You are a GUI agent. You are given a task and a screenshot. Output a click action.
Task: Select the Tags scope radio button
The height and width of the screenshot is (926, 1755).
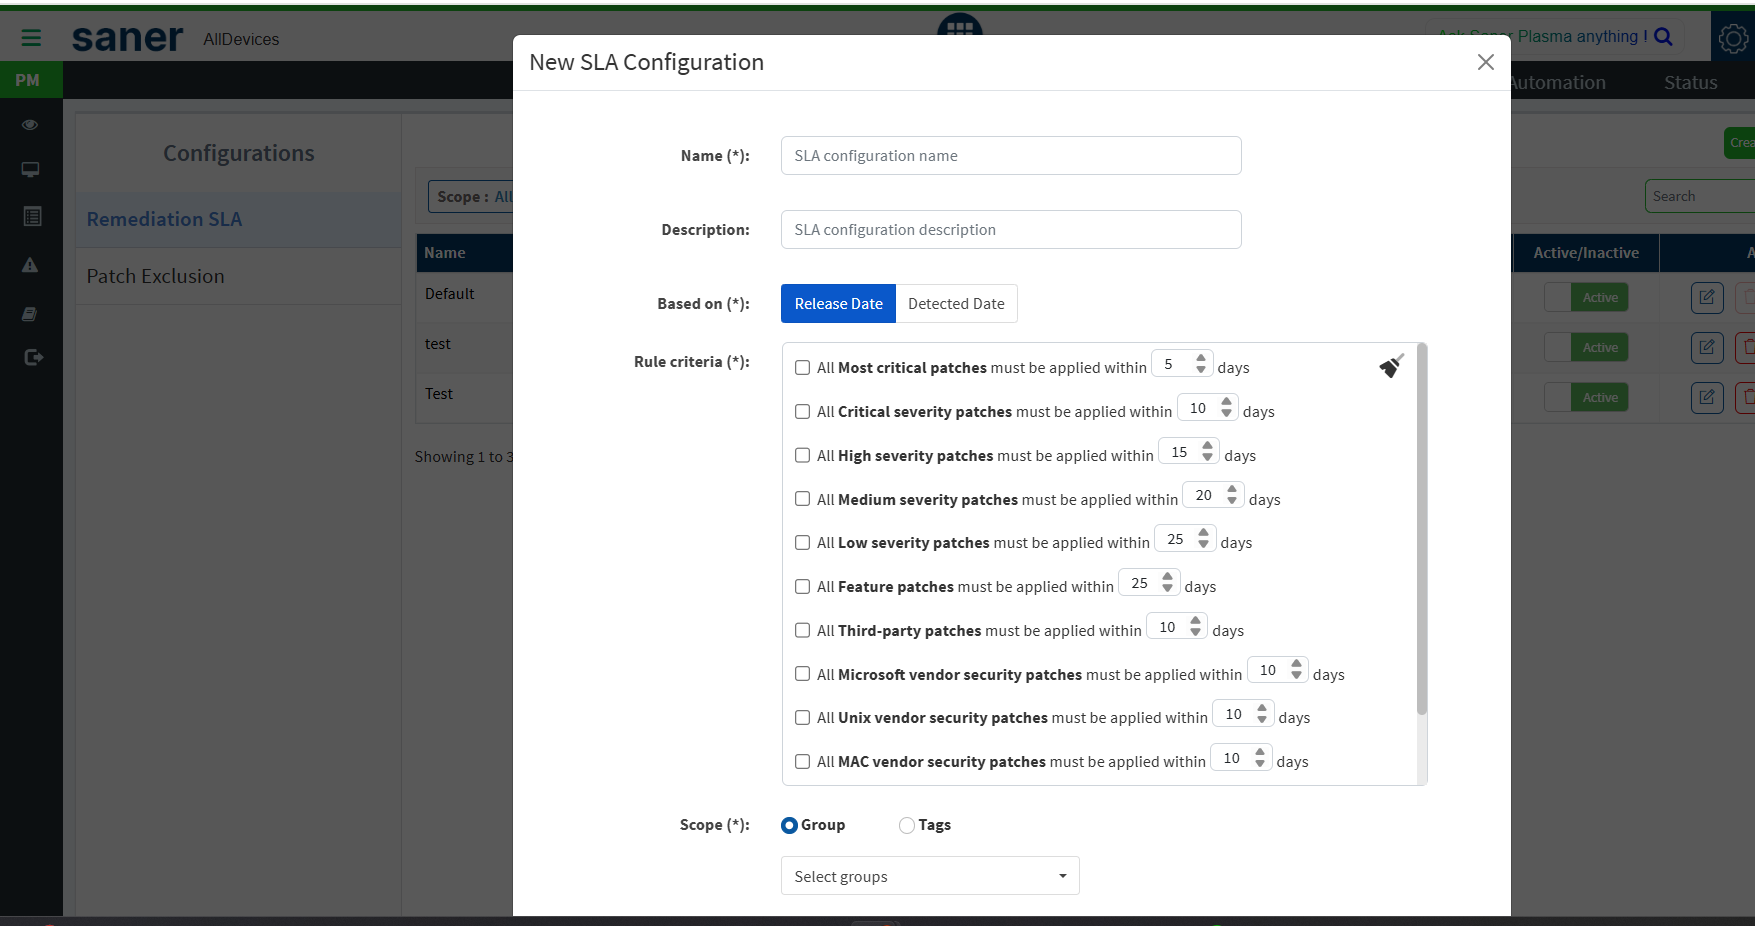[x=907, y=825]
